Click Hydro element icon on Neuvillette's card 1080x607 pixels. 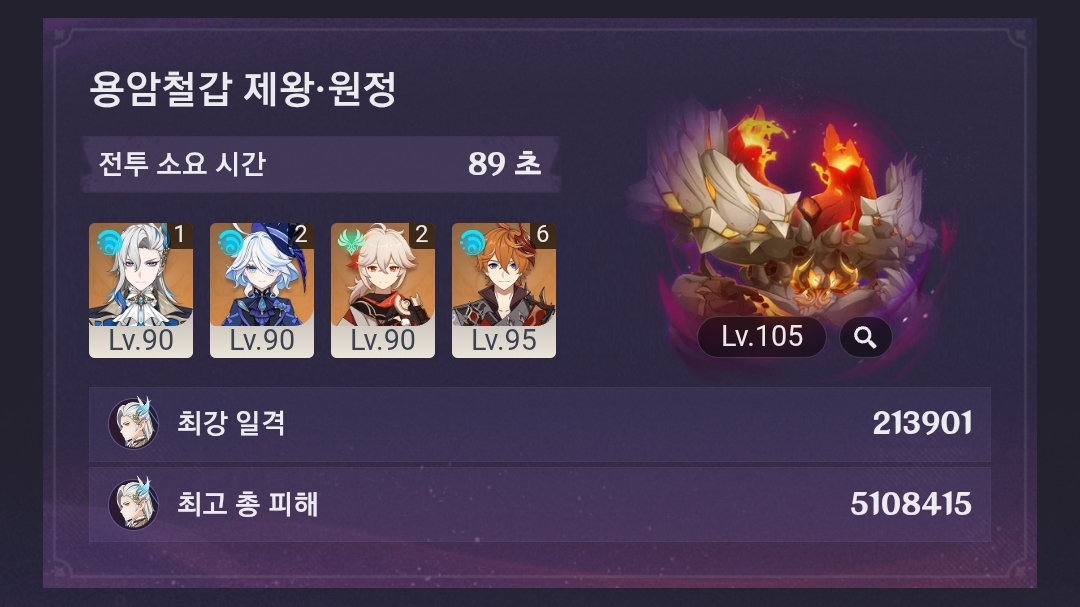coord(109,243)
